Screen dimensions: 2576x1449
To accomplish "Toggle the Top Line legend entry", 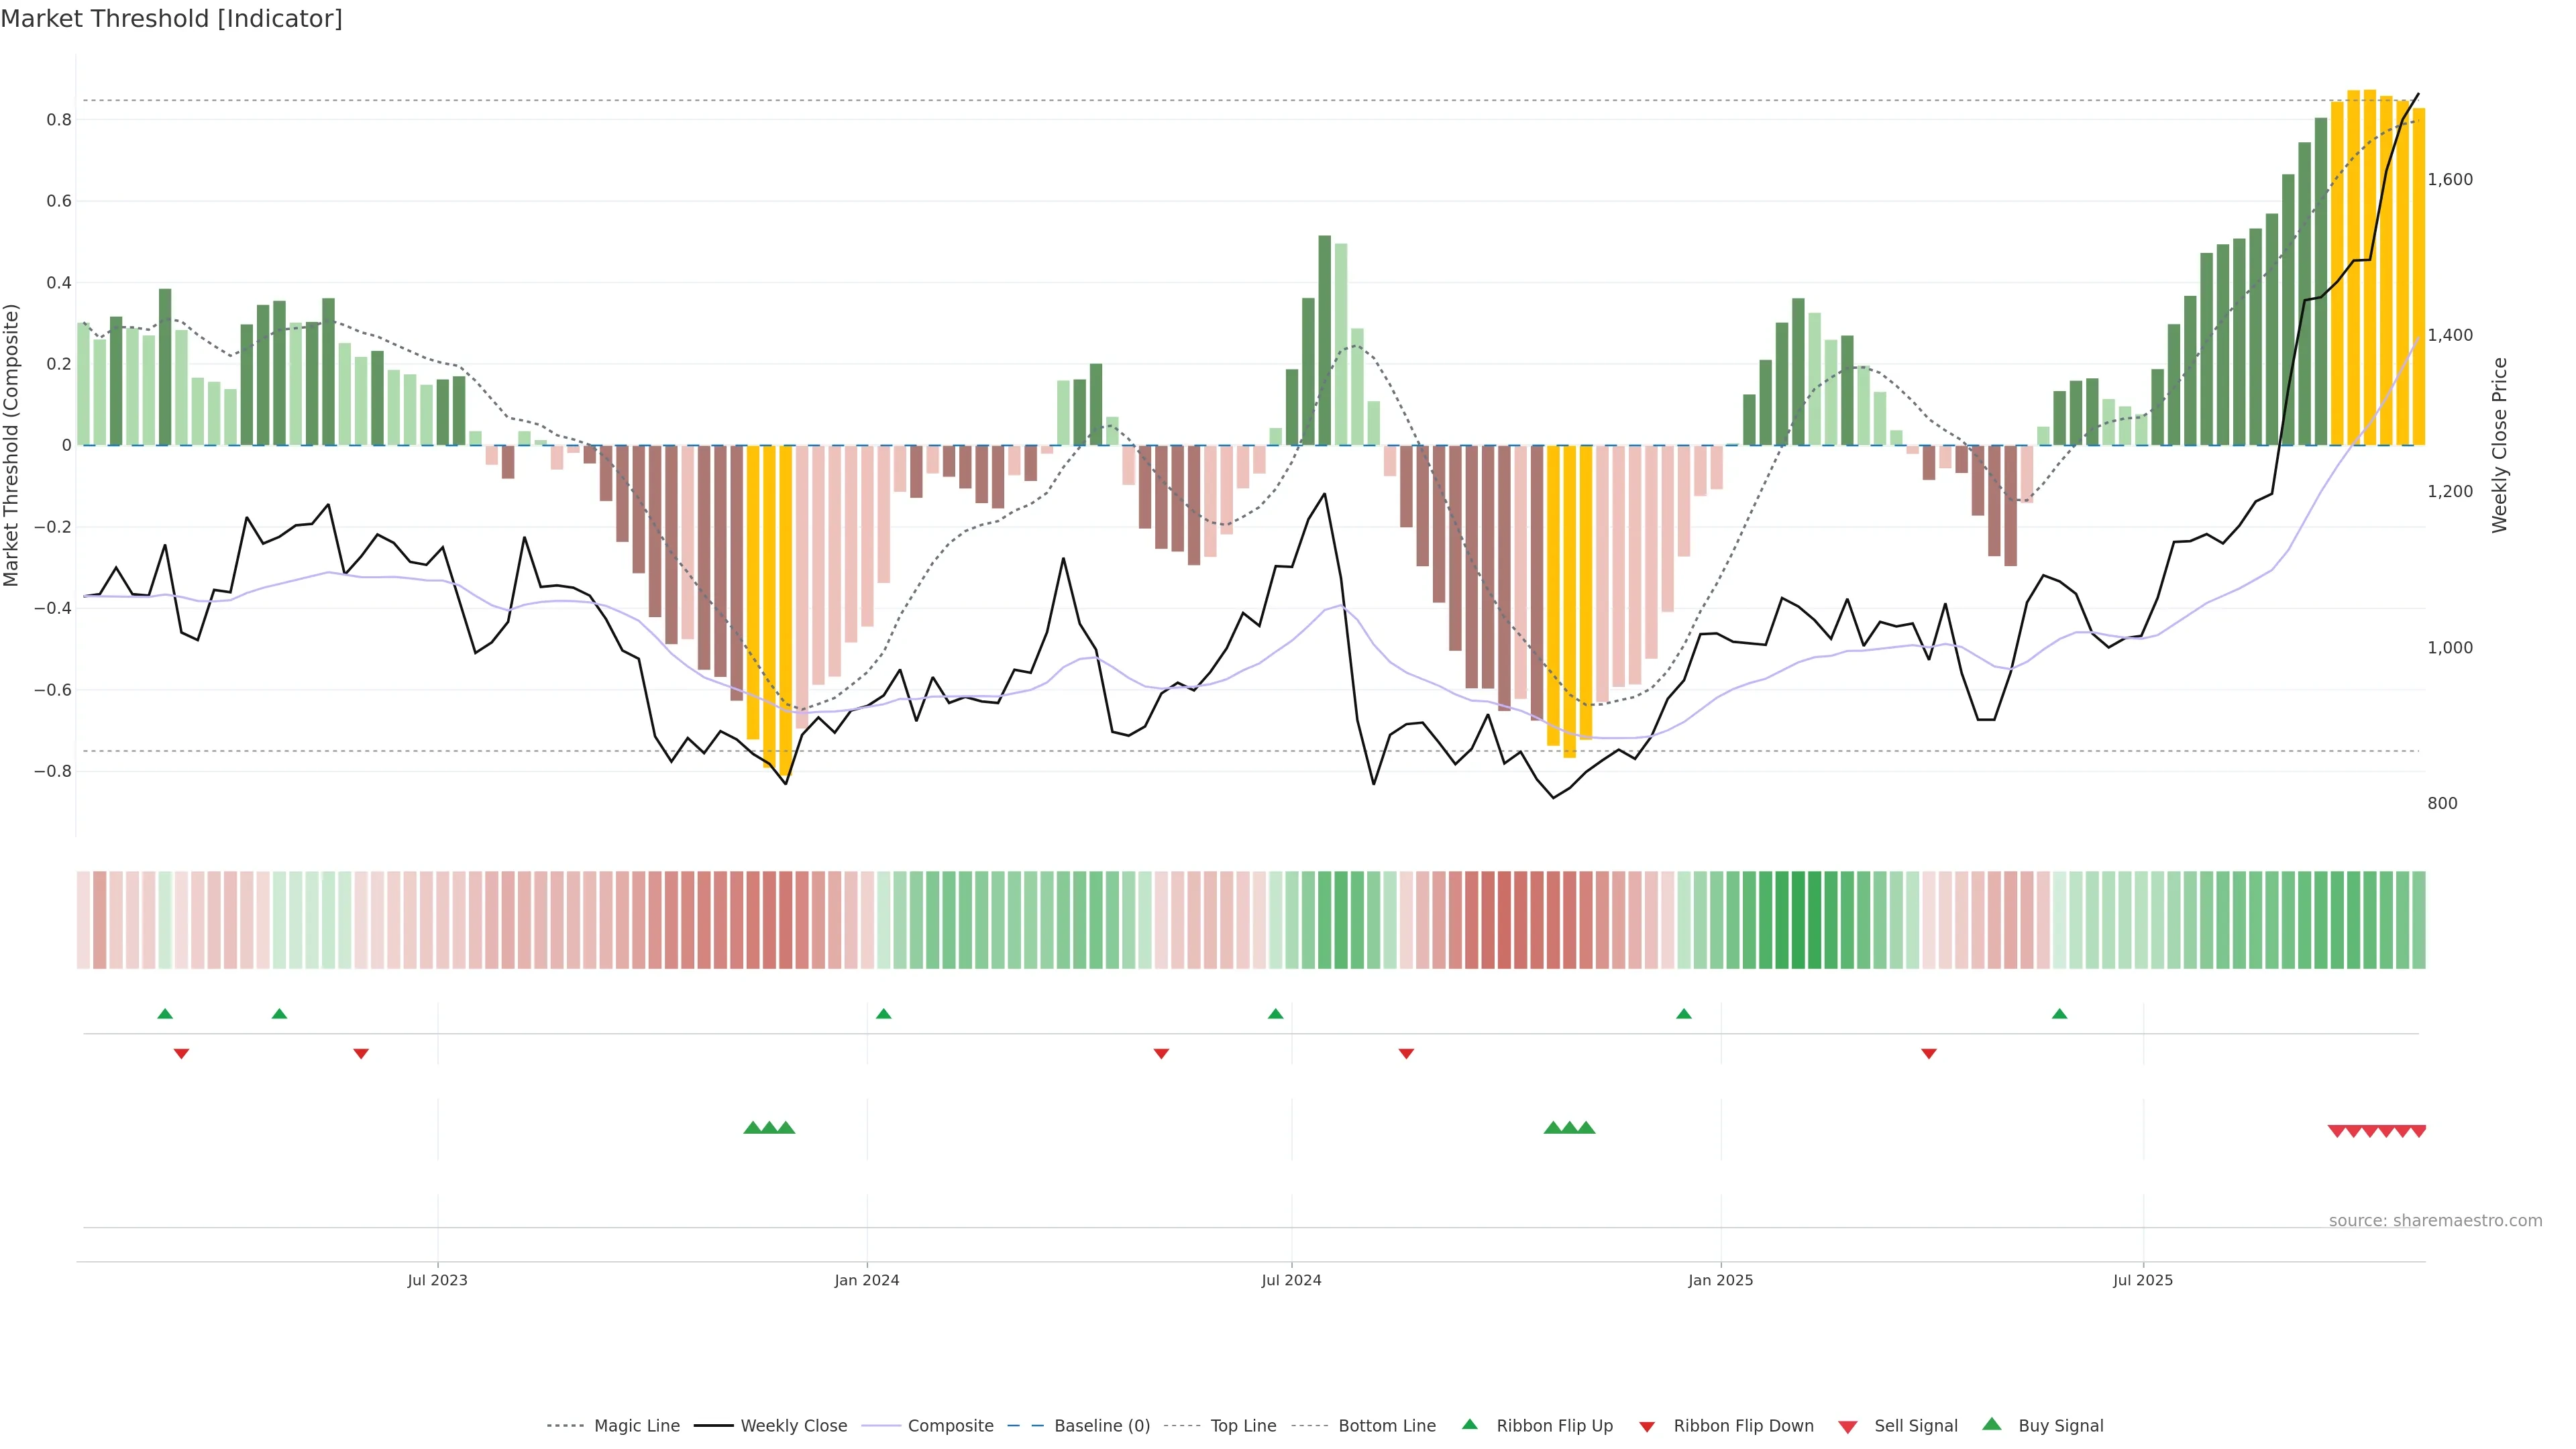I will coord(1243,1426).
